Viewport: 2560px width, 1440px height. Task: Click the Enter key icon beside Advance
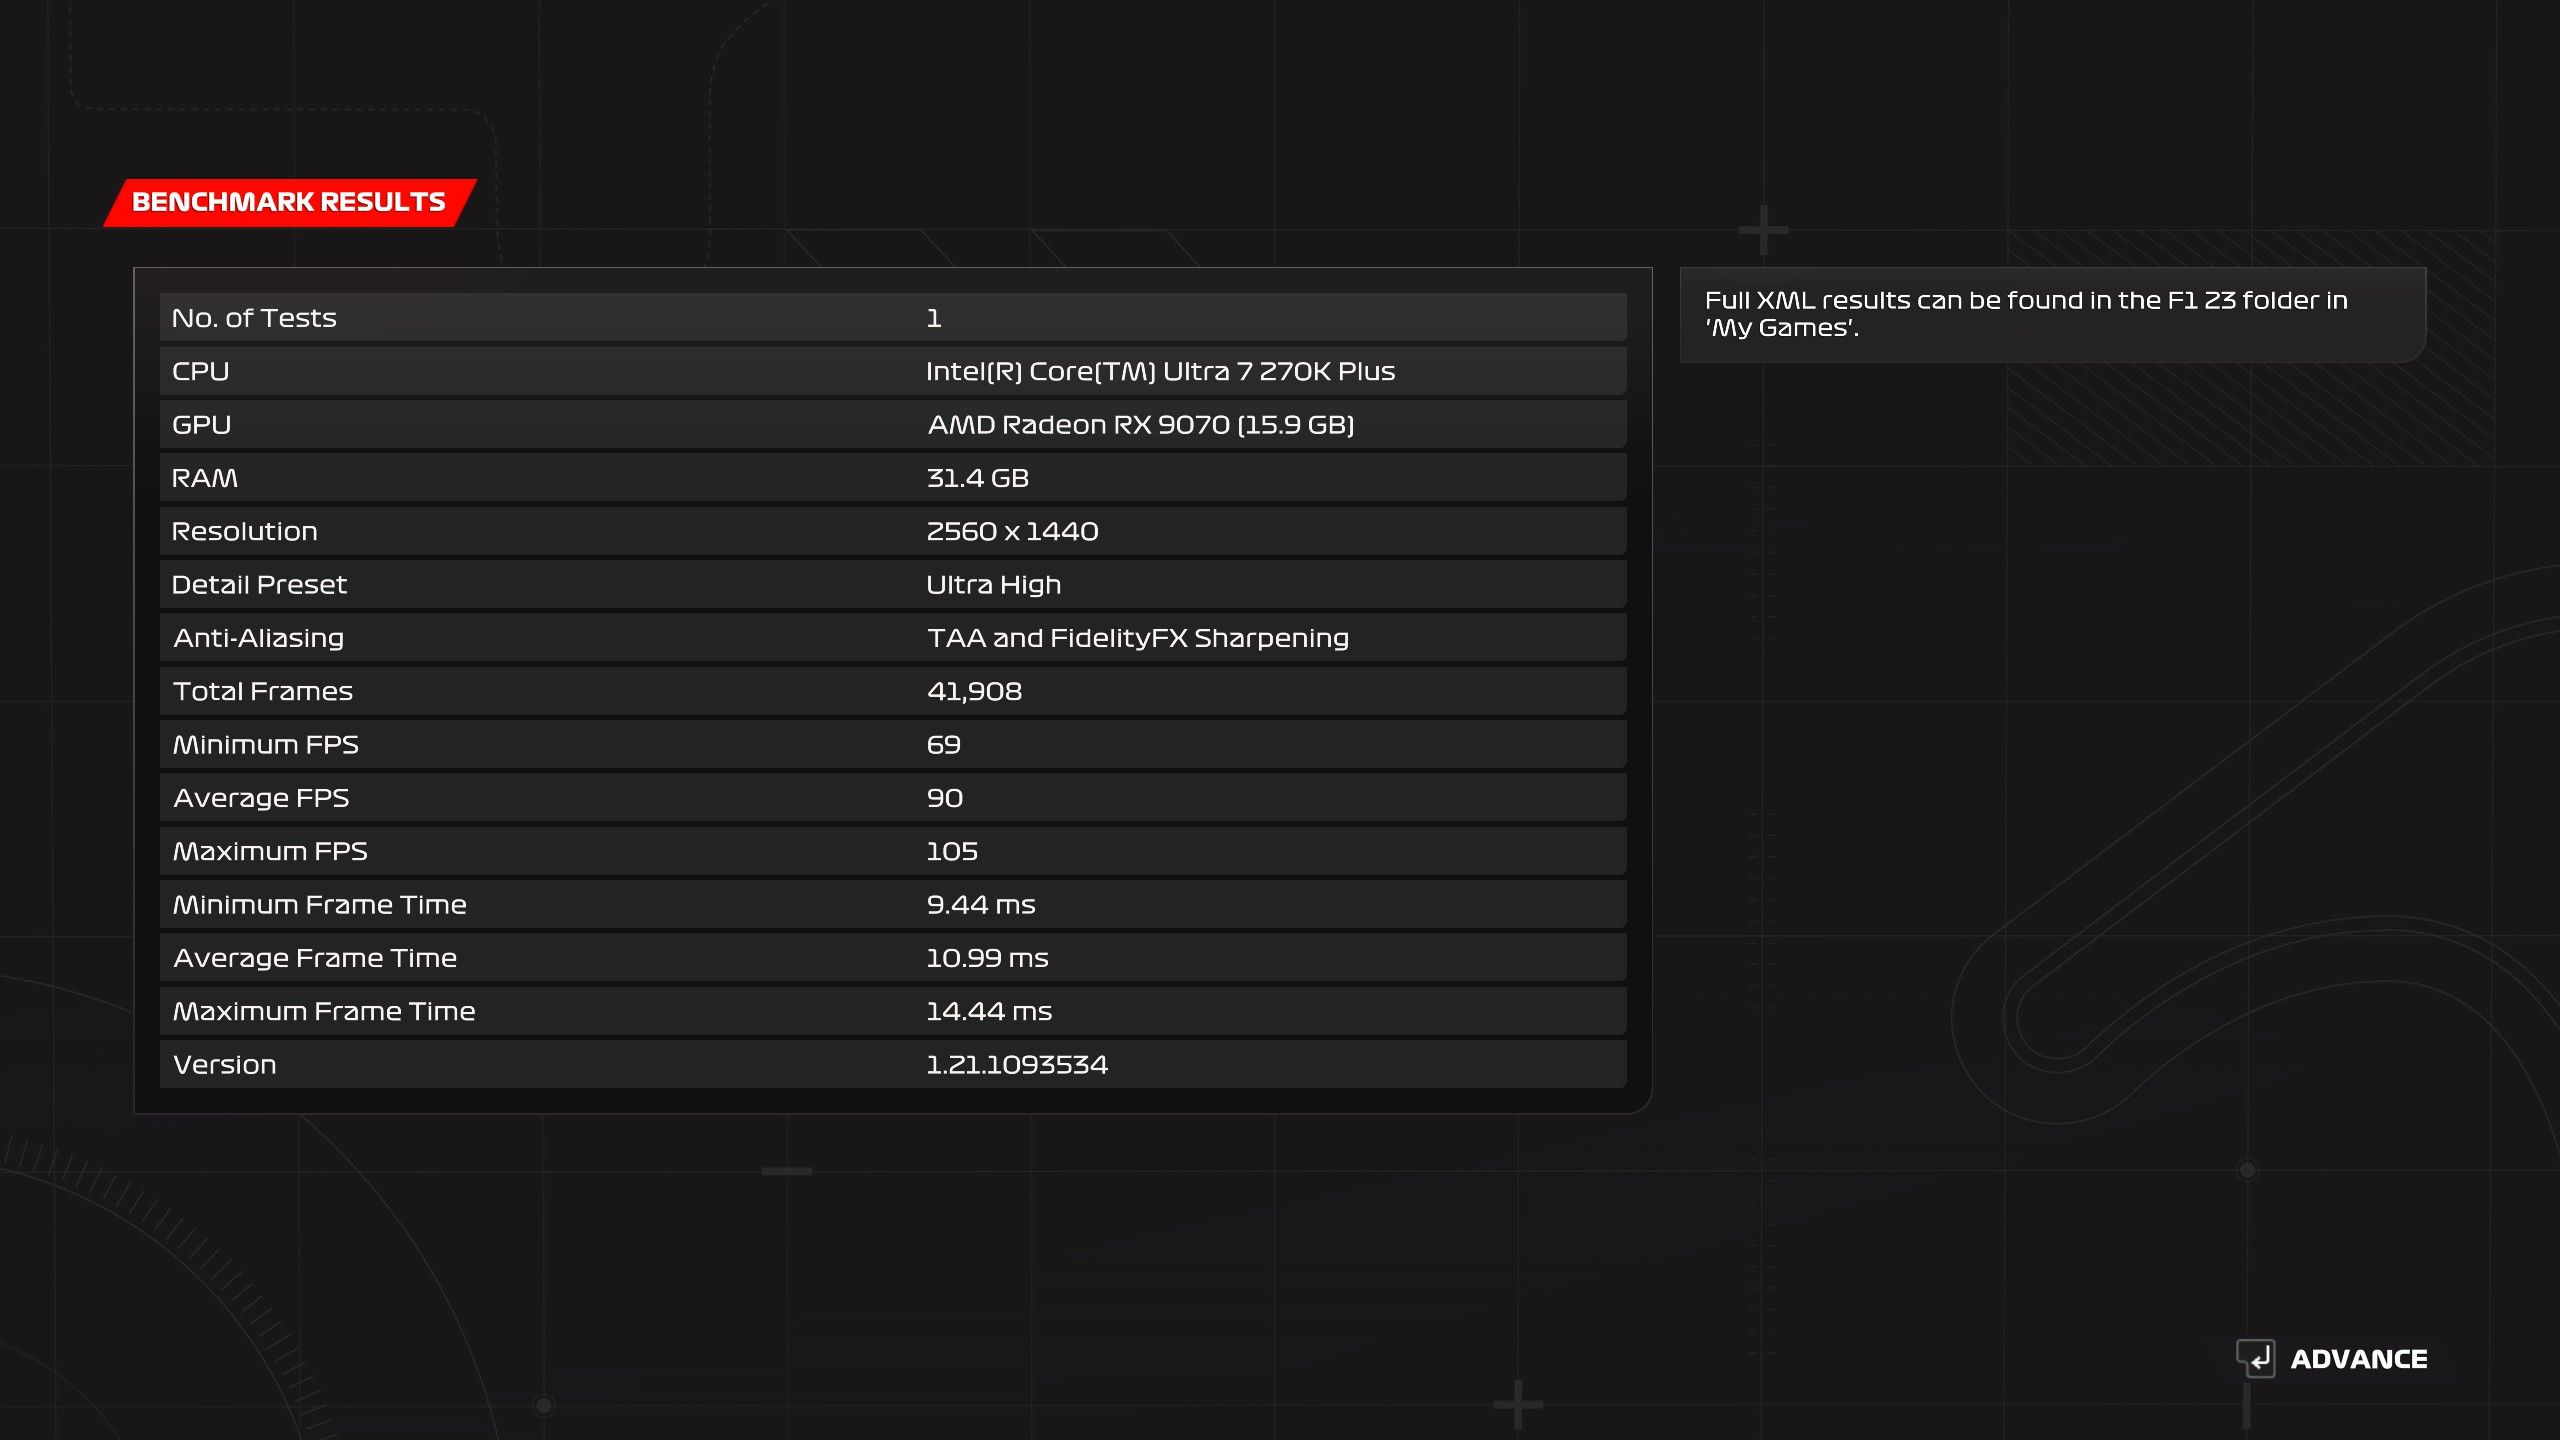point(2256,1358)
